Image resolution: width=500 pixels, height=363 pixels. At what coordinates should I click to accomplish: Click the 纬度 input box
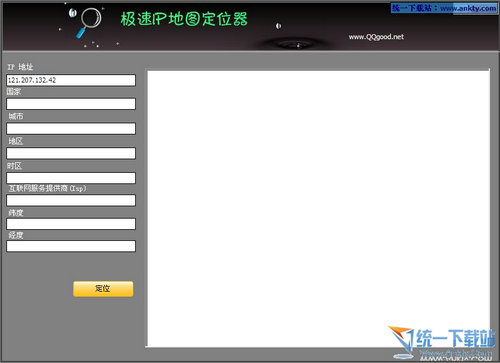coord(71,224)
